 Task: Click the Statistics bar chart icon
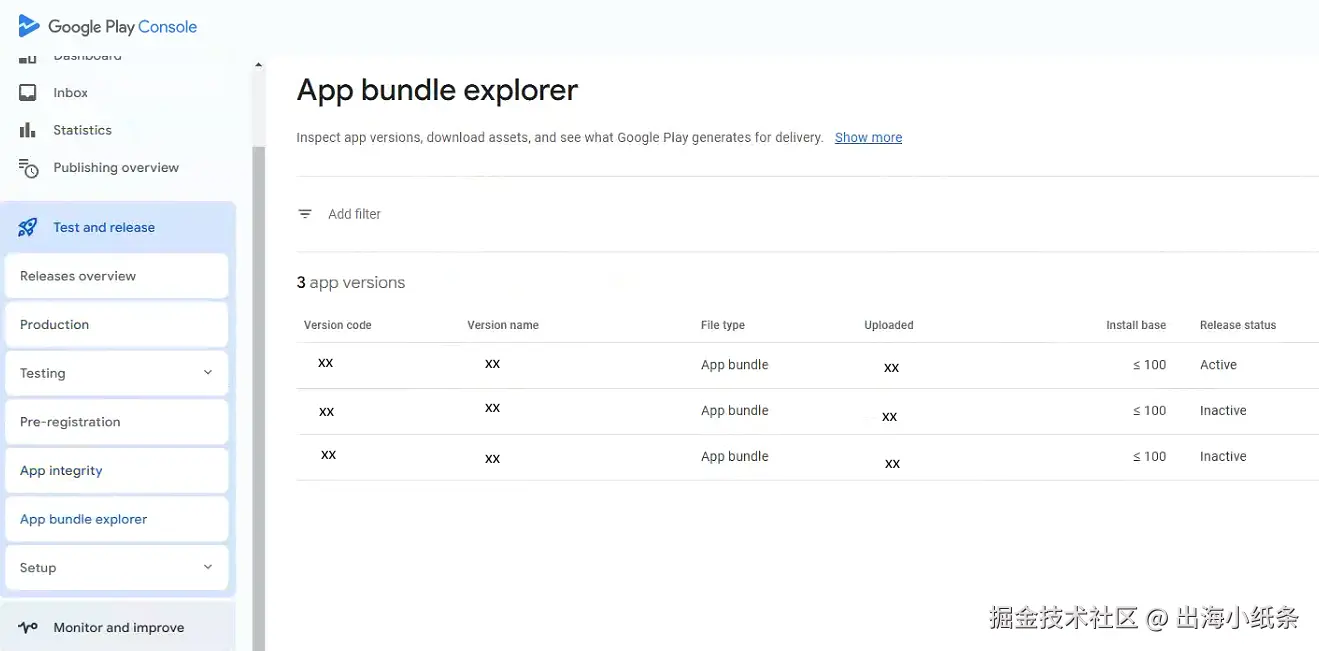coord(28,130)
